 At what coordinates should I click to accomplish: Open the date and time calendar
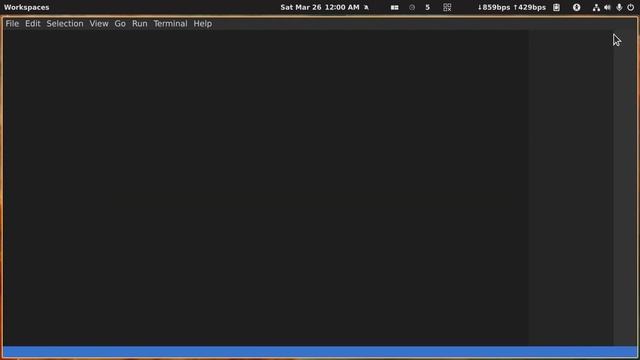pos(320,7)
